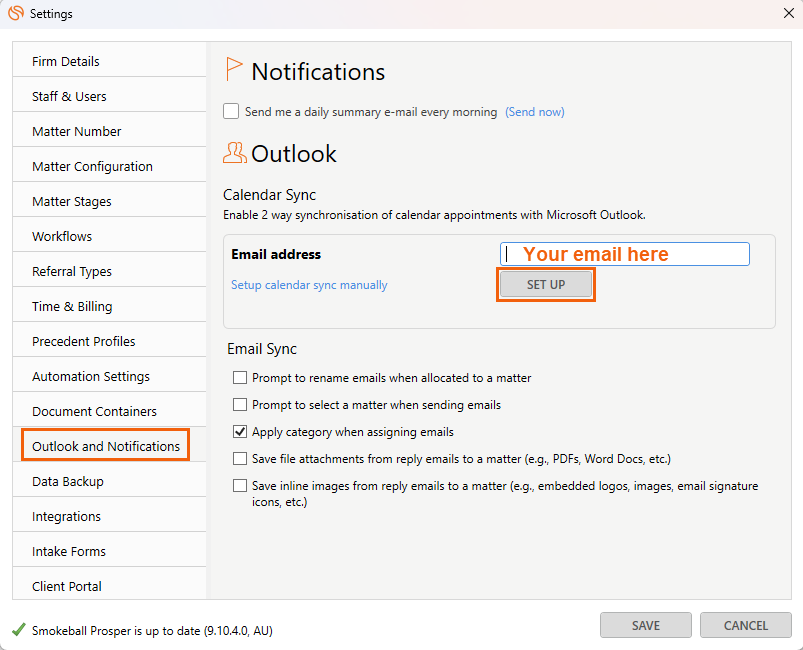Click Setup calendar sync manually link
The width and height of the screenshot is (803, 650).
[309, 285]
